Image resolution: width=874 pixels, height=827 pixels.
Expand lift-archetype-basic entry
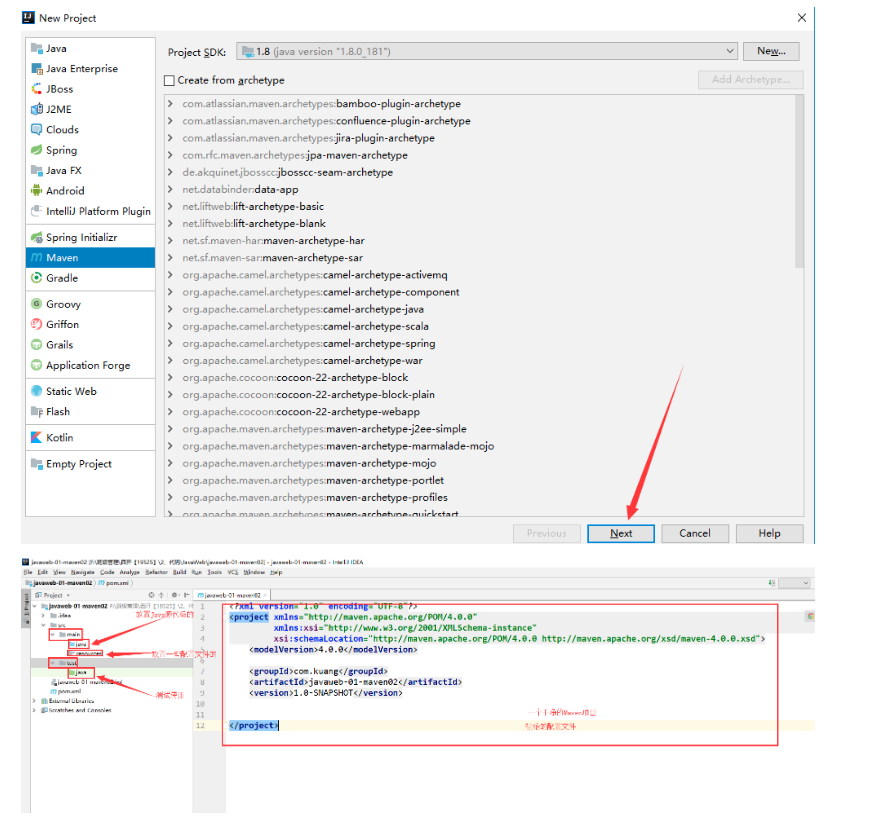[x=171, y=206]
